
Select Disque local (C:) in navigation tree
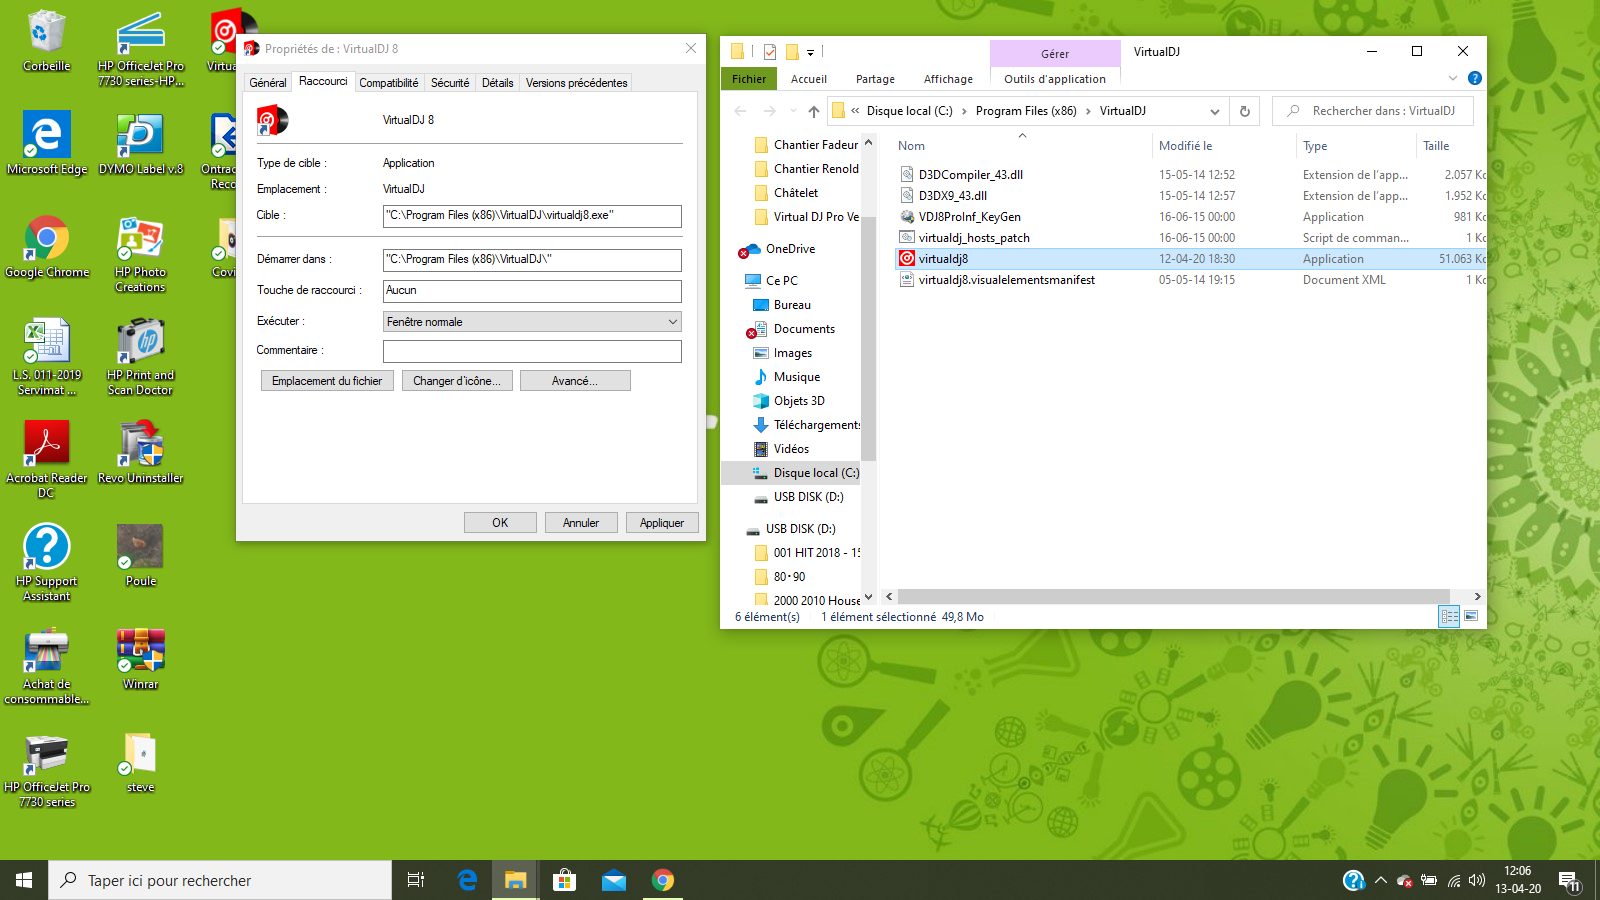pos(815,473)
